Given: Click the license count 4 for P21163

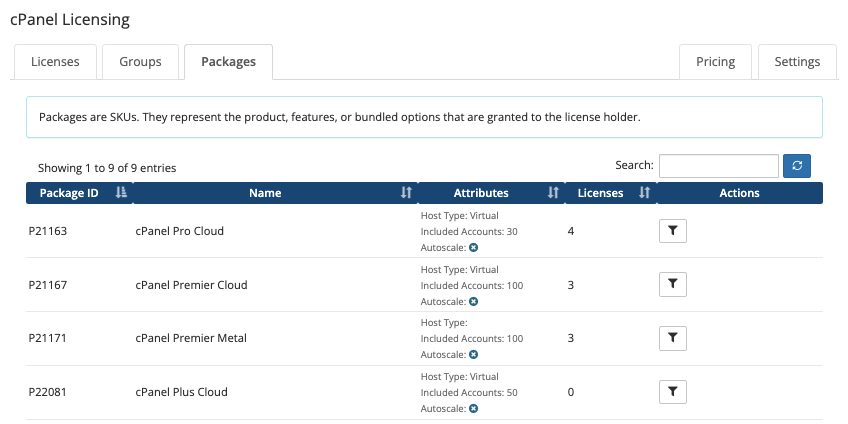Looking at the screenshot, I should [x=571, y=231].
